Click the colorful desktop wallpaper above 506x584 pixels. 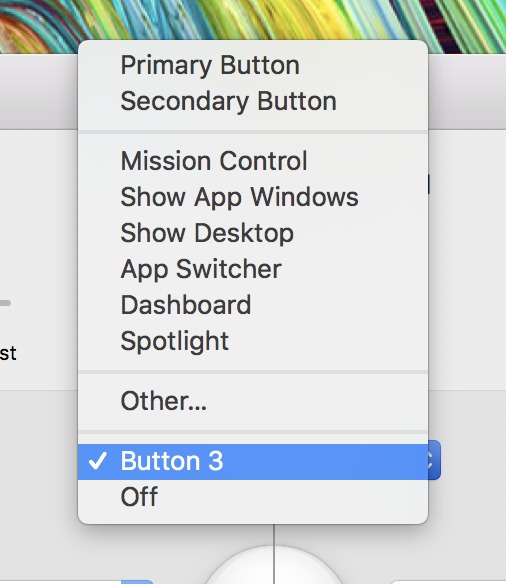click(253, 19)
